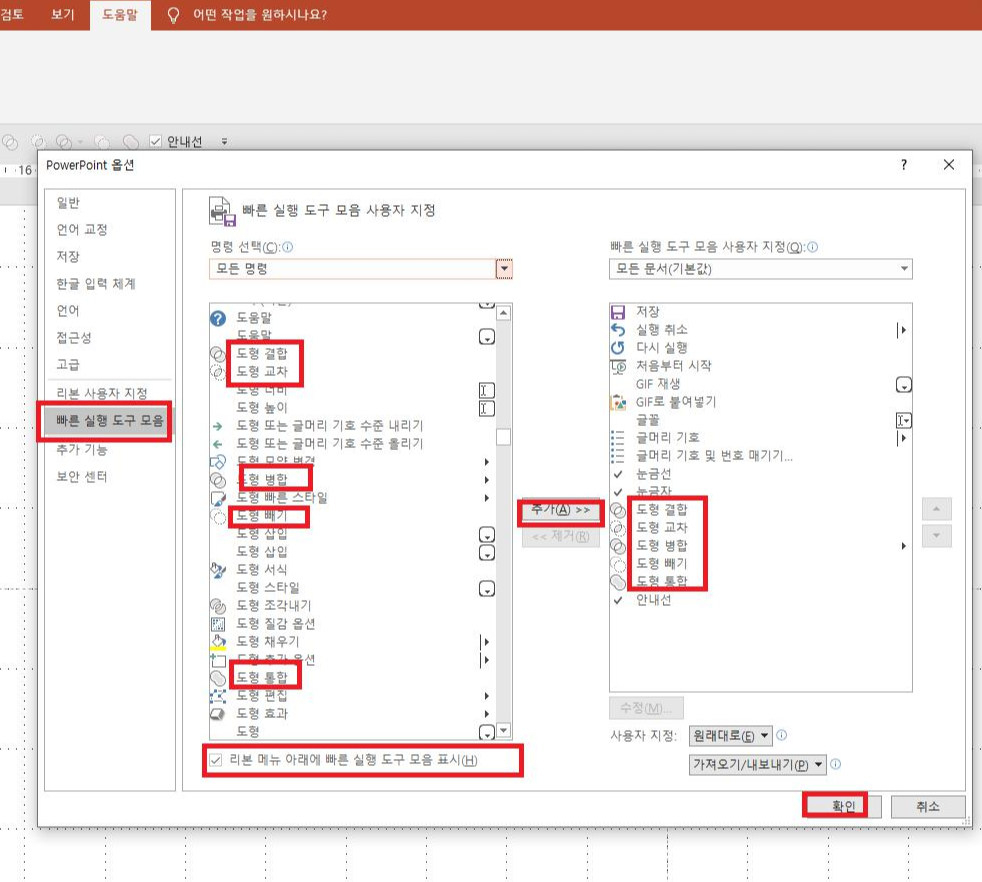982x882 pixels.
Task: Open the 원래대로 reset dropdown
Action: (731, 736)
